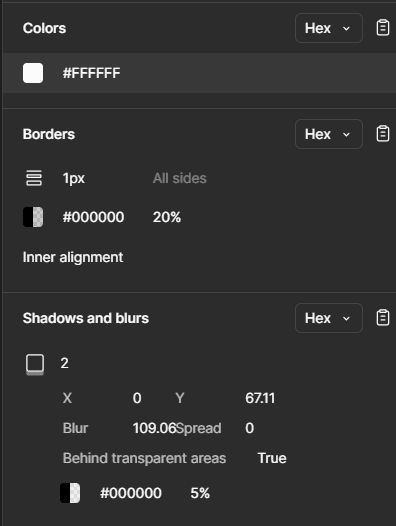Open Shadows and blurs Hex dropdown
Viewport: 396px width, 526px height.
(x=329, y=318)
